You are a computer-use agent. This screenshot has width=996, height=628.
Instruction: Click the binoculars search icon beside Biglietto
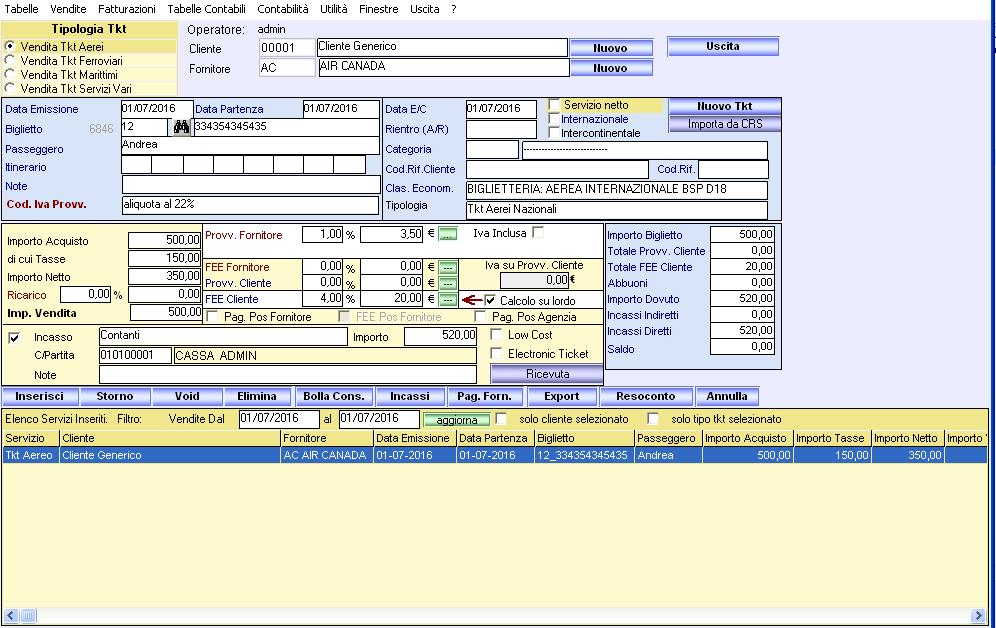click(x=181, y=127)
